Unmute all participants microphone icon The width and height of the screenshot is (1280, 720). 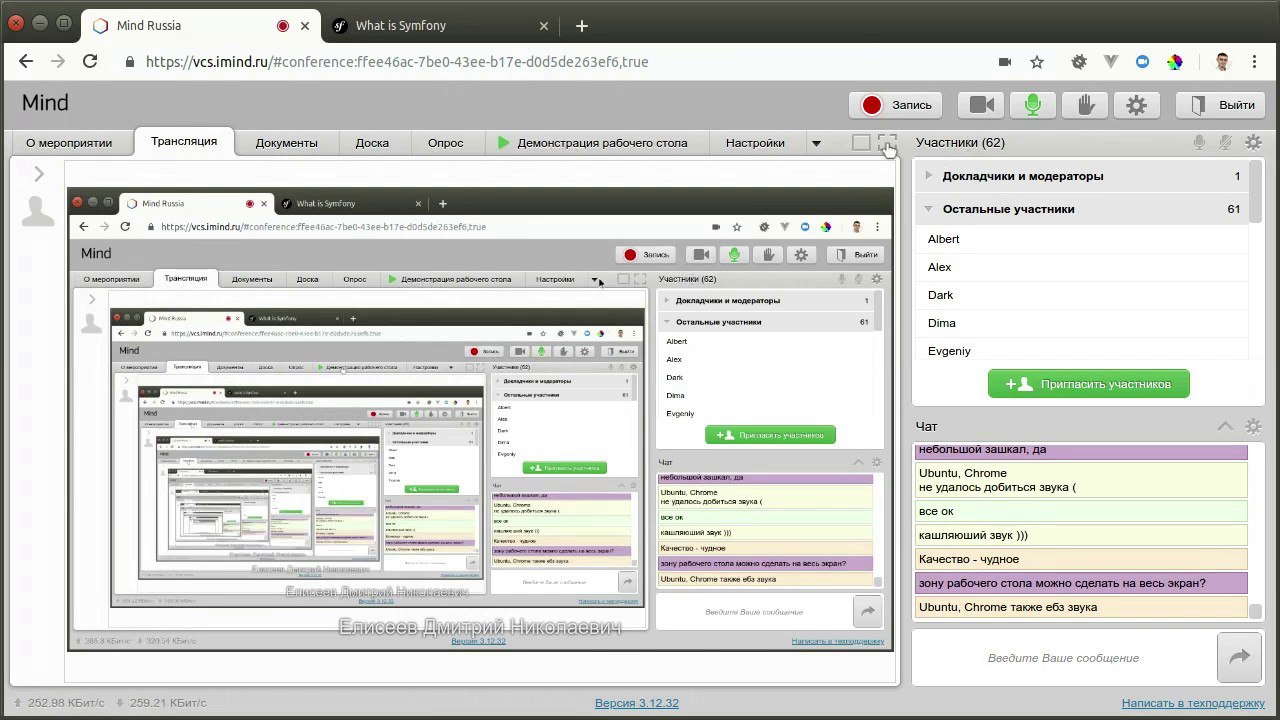(1199, 143)
